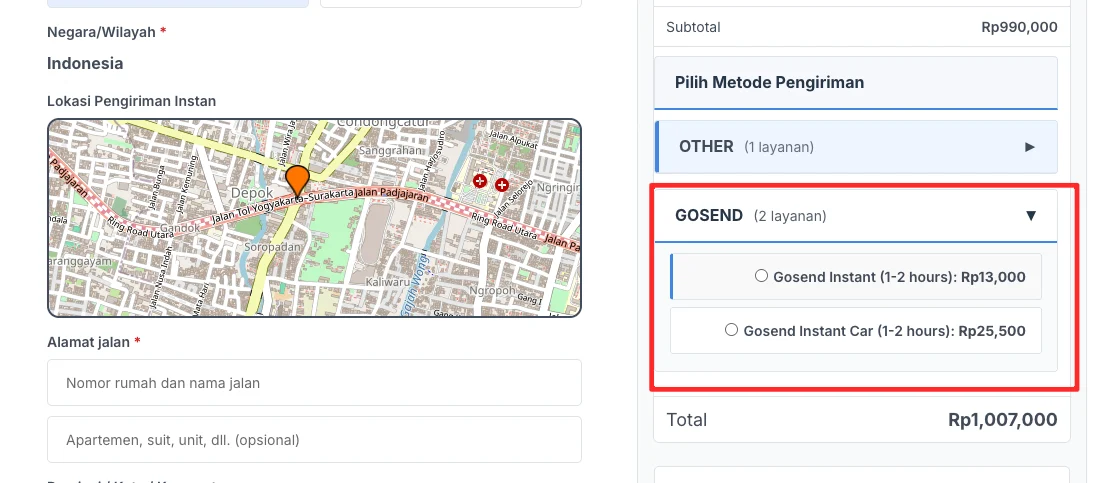Viewport: 1105px width, 483px height.
Task: Click the '(2 layanan)' text in GOSEND header
Action: point(790,216)
